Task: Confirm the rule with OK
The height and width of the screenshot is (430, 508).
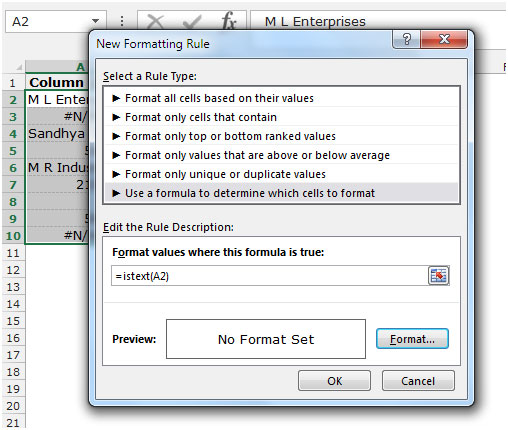Action: tap(334, 381)
